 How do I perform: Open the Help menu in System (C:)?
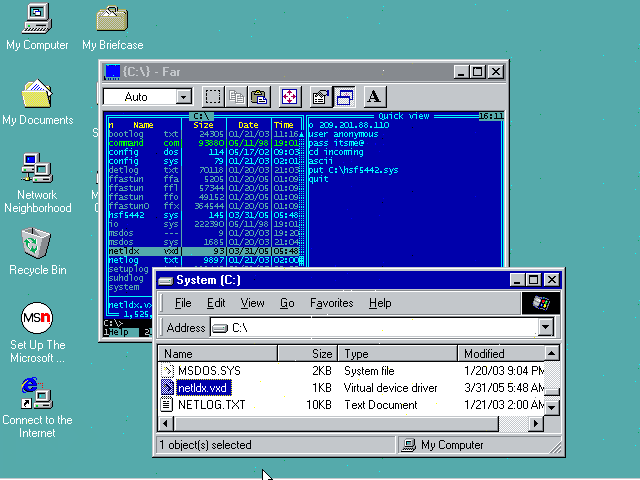pos(380,303)
